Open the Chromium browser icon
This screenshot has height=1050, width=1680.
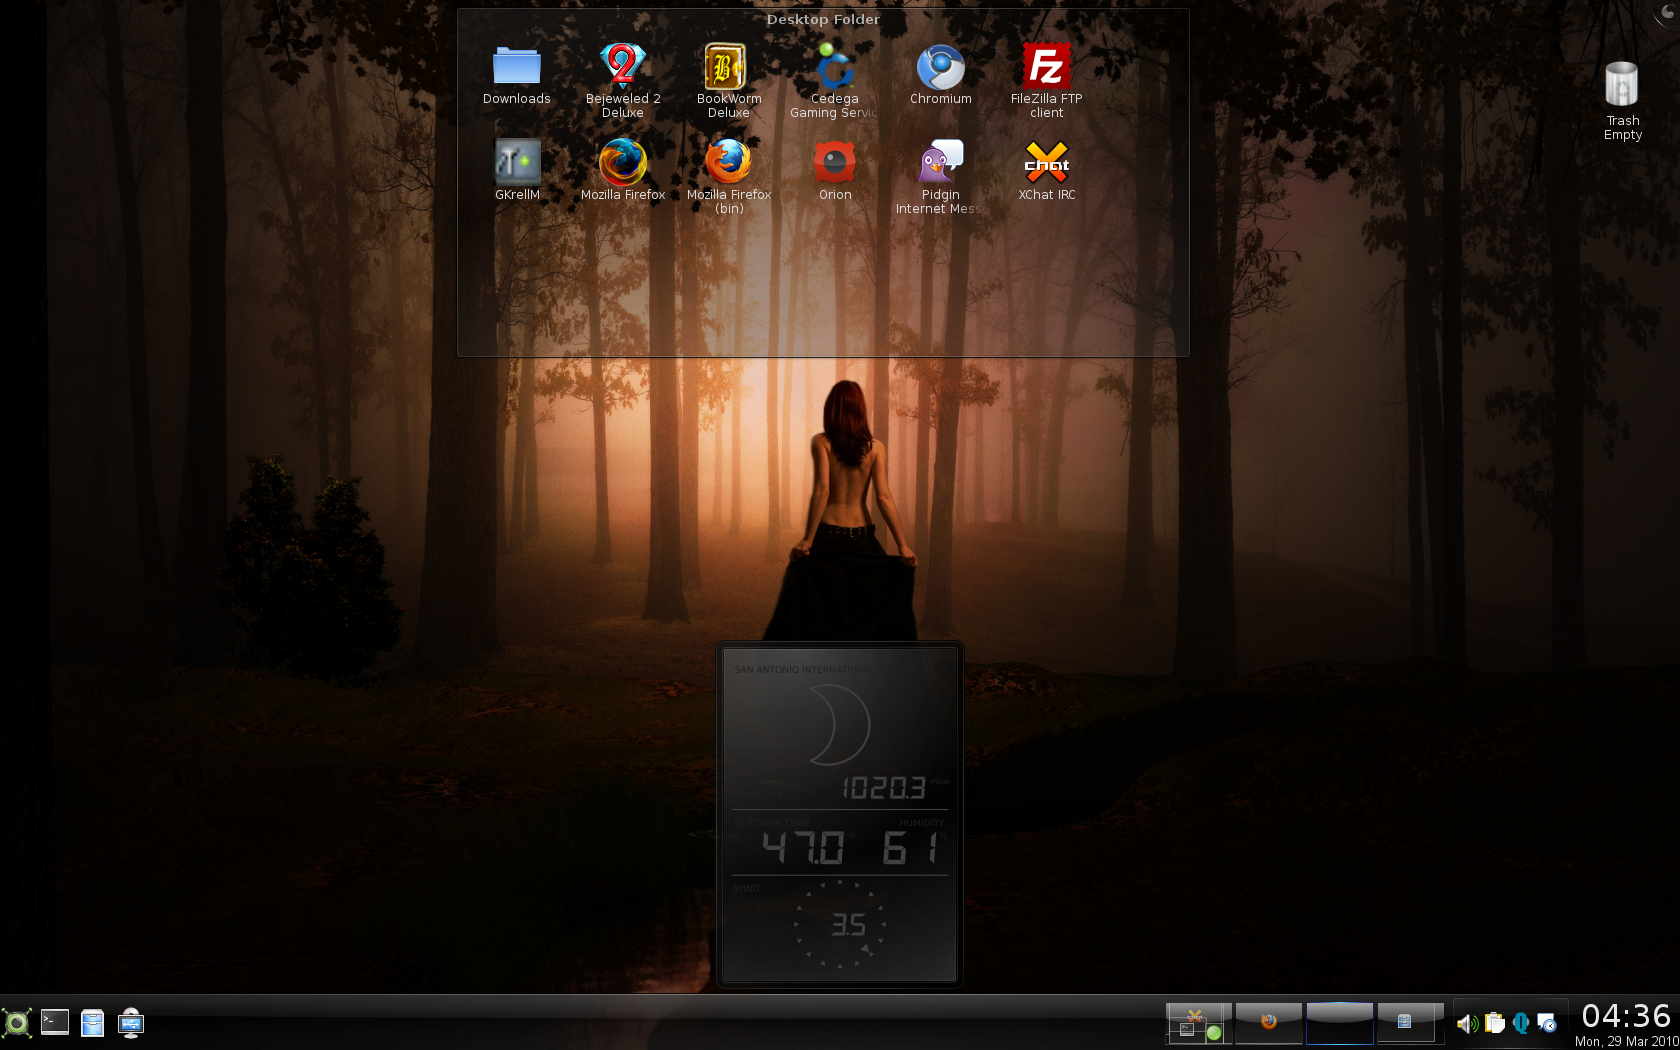coord(940,68)
